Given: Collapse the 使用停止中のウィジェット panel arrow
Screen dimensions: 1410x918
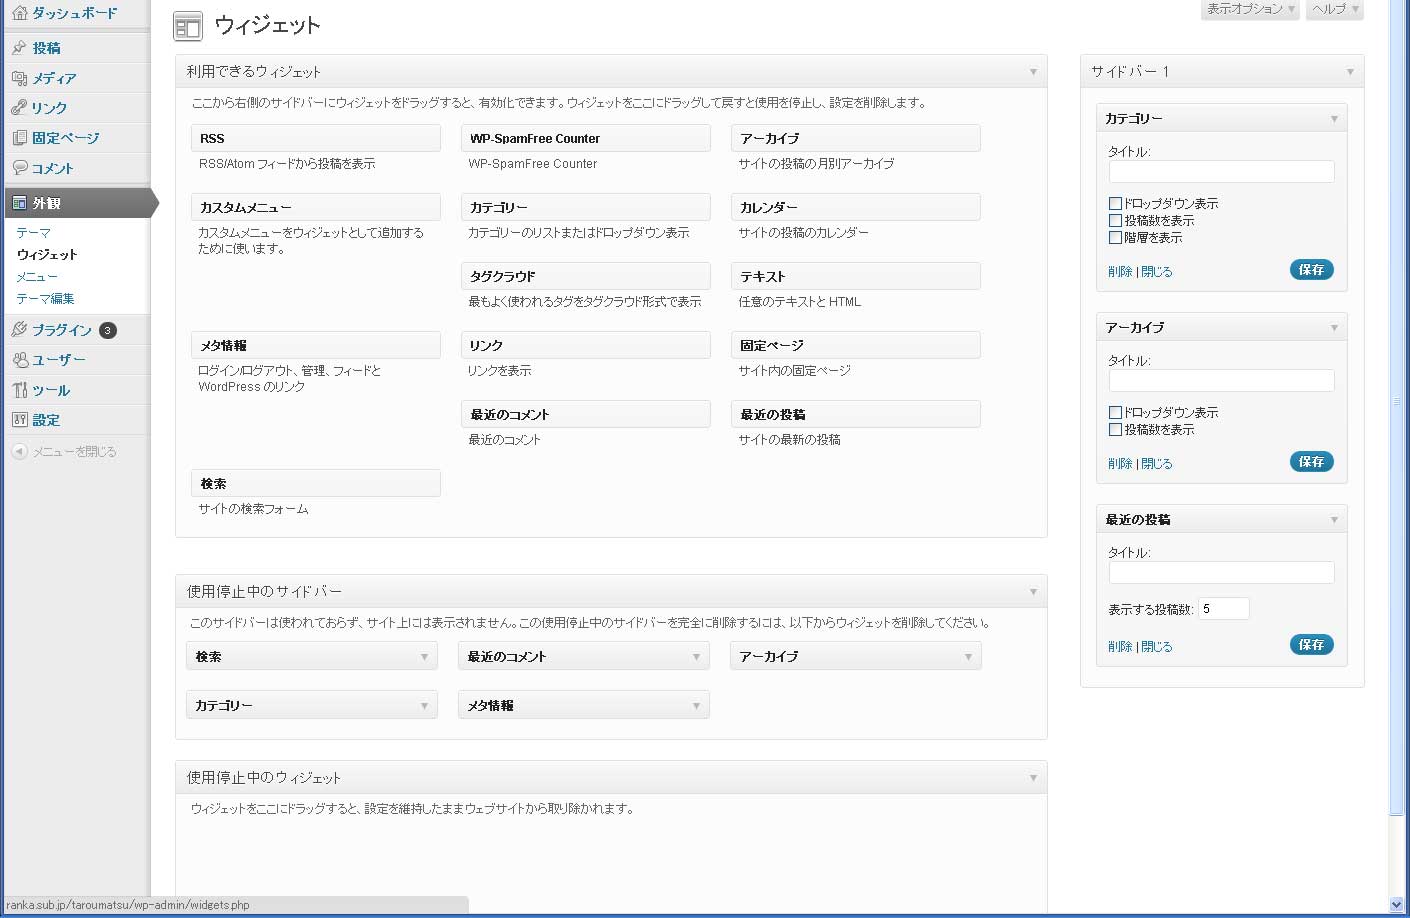Looking at the screenshot, I should (1033, 778).
